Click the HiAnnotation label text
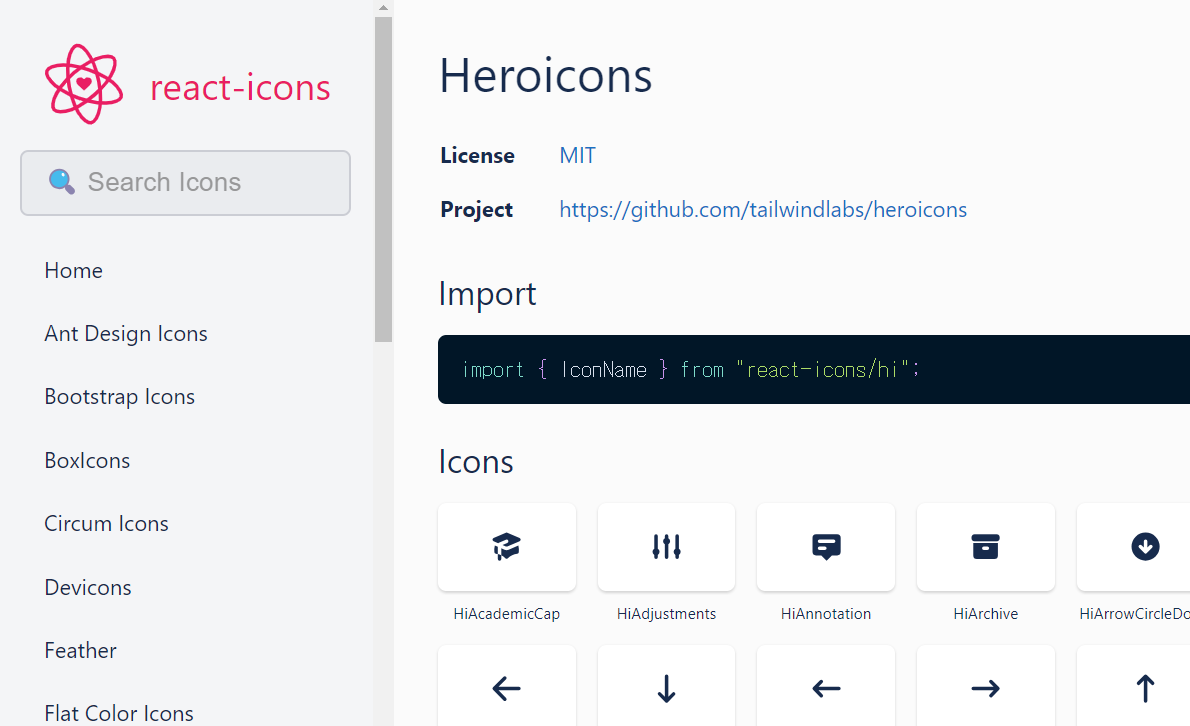 click(826, 614)
